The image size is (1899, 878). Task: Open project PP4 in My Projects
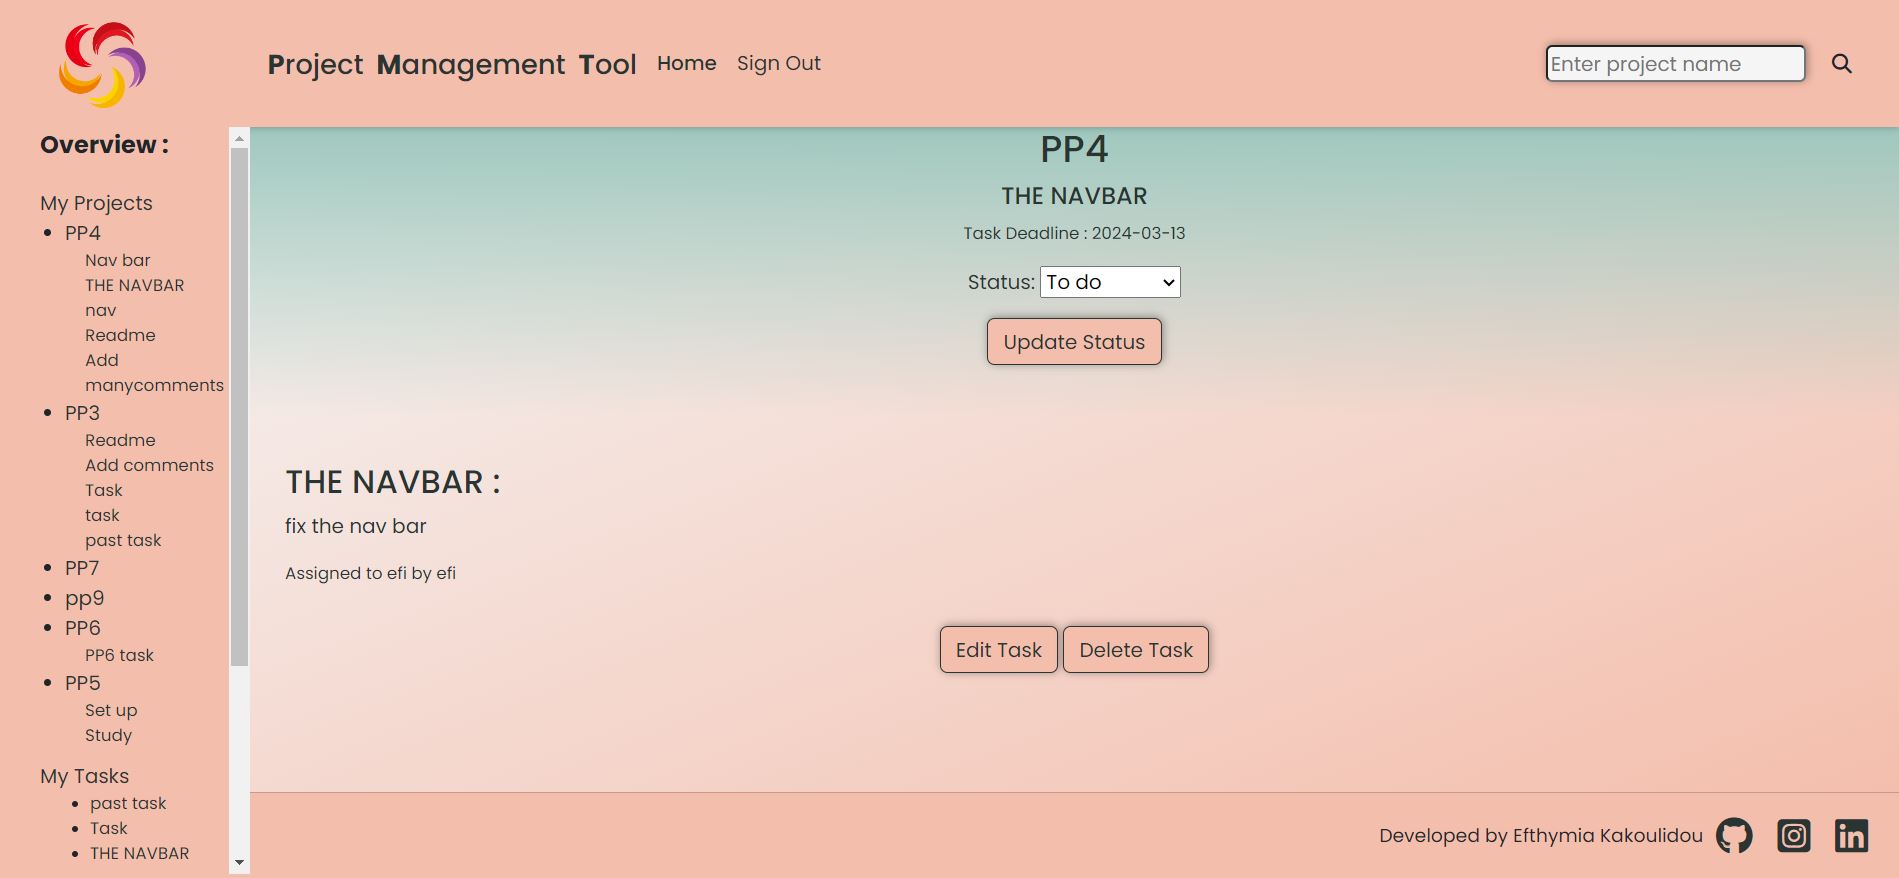82,233
